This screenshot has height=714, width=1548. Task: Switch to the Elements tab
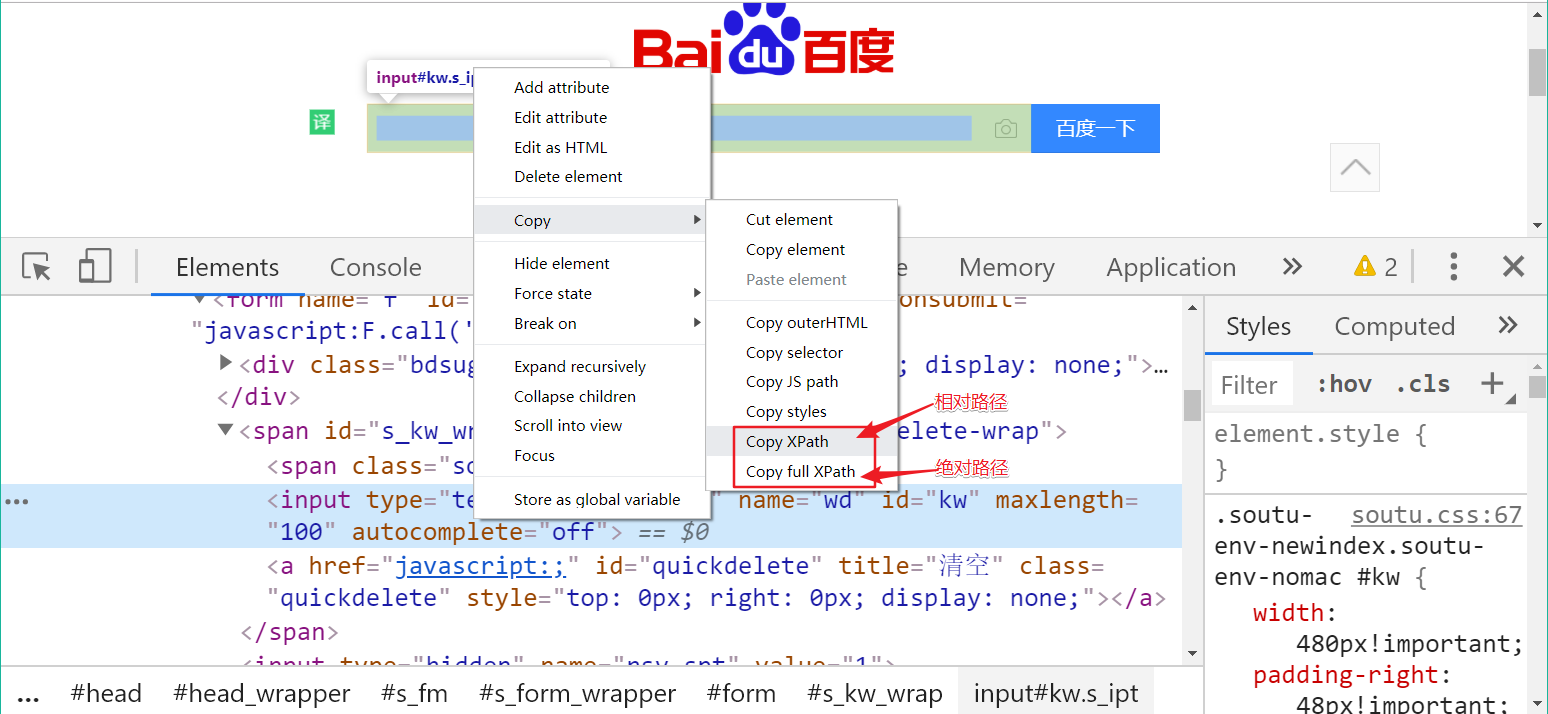(227, 267)
